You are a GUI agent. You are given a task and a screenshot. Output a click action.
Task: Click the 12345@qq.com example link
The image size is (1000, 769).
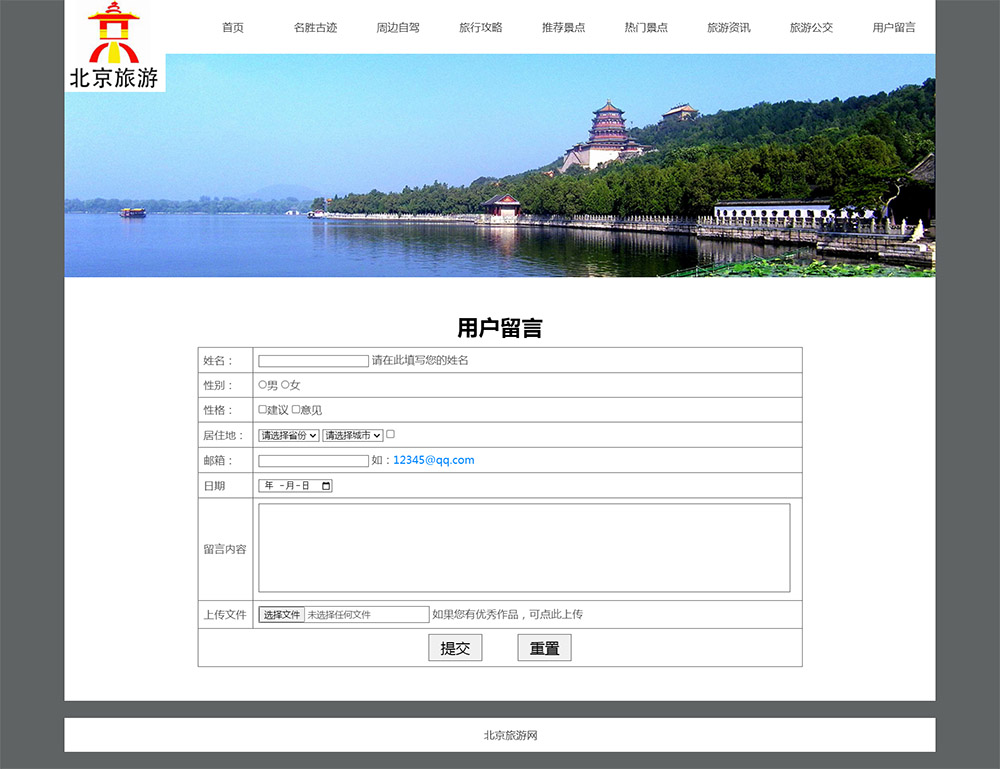(x=434, y=460)
